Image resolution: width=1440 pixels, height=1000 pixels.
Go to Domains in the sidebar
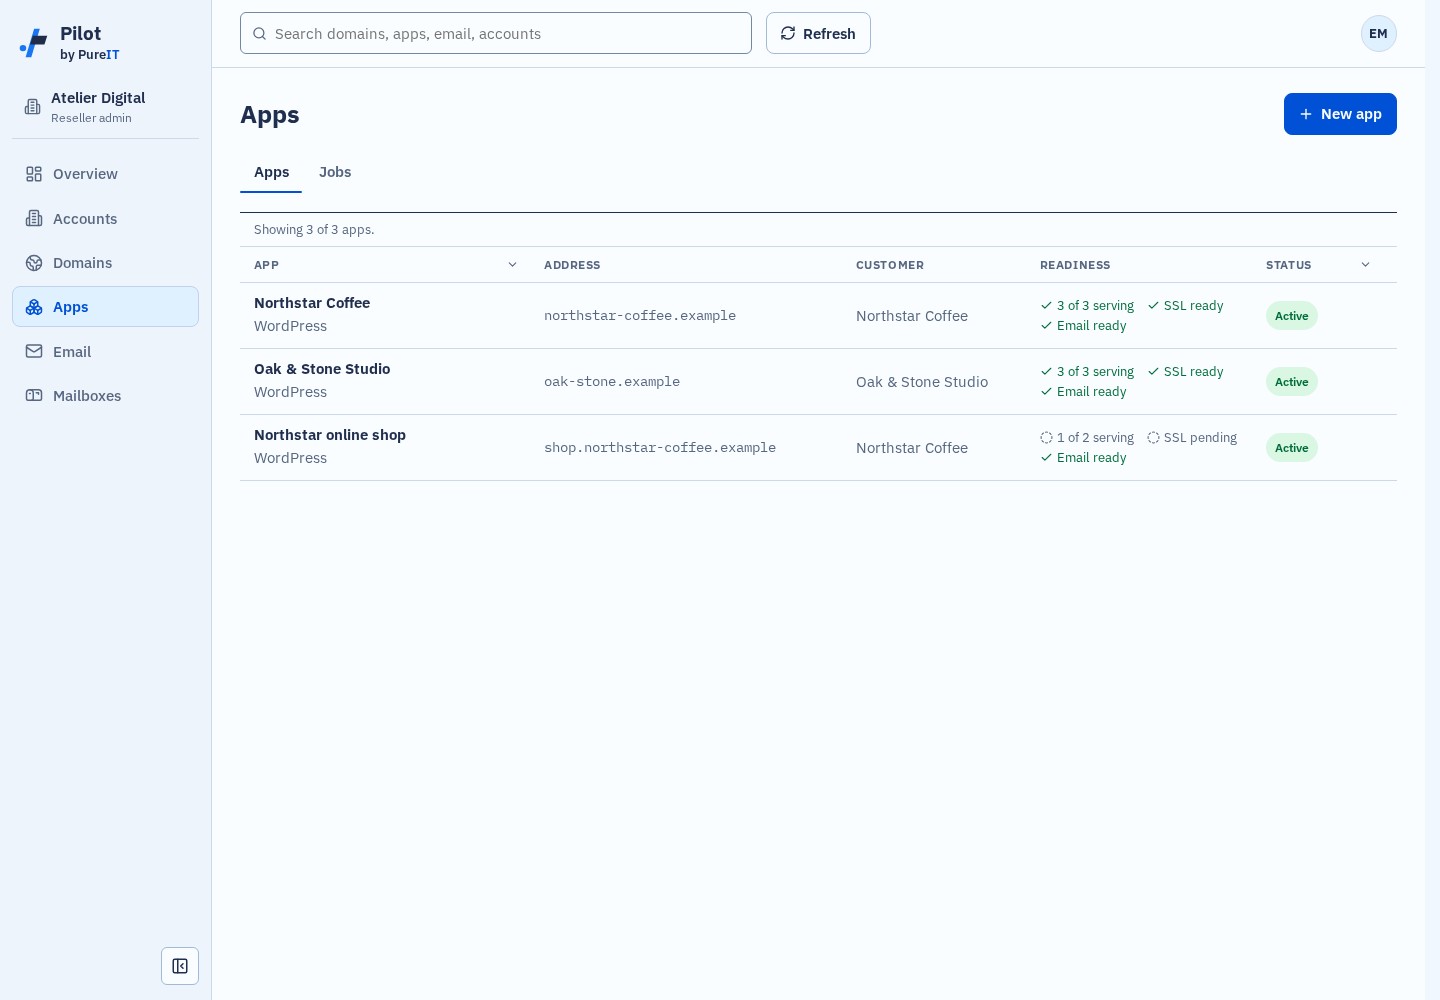105,263
